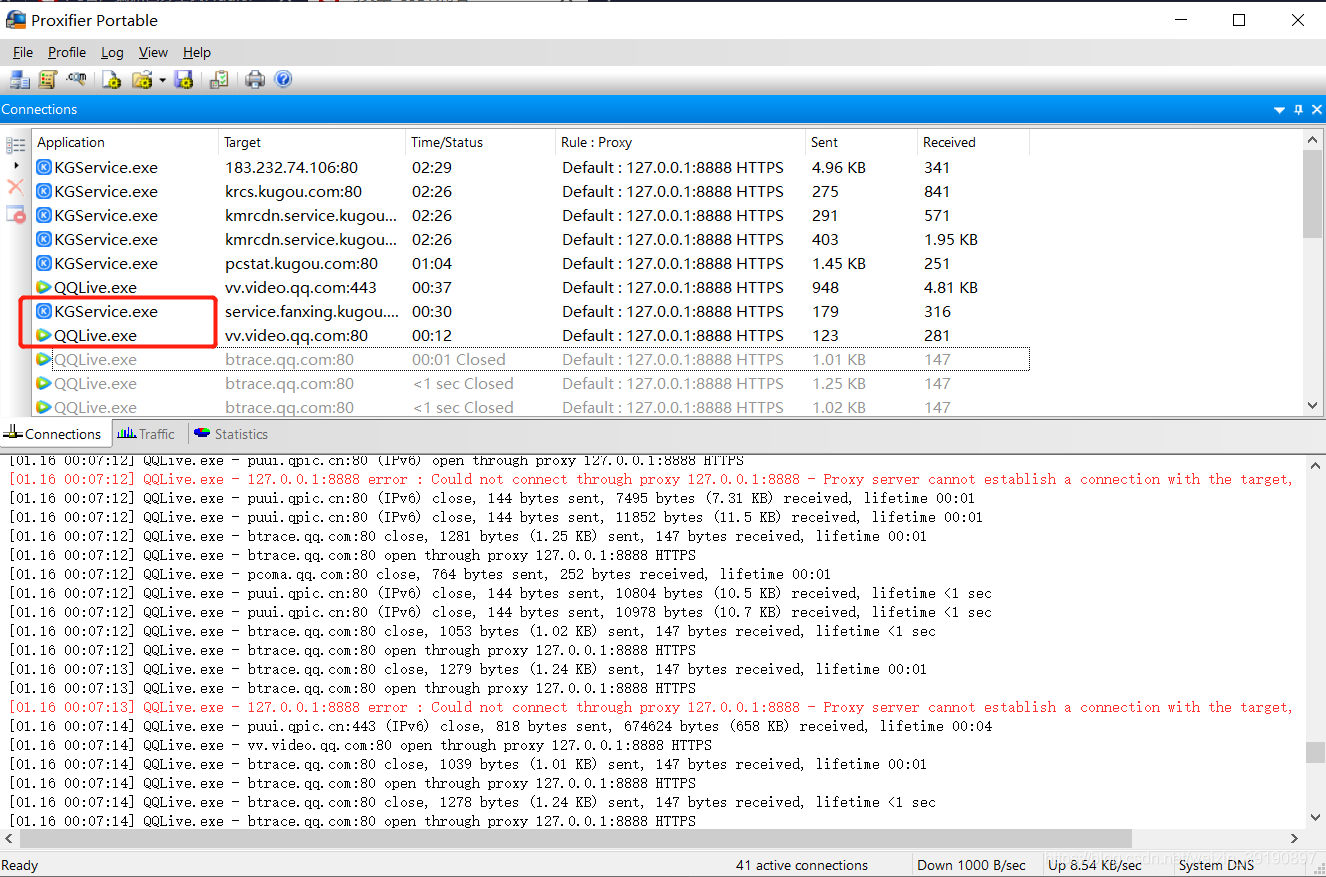
Task: Select target krcs.kugou.com:80 cell
Action: coord(293,191)
